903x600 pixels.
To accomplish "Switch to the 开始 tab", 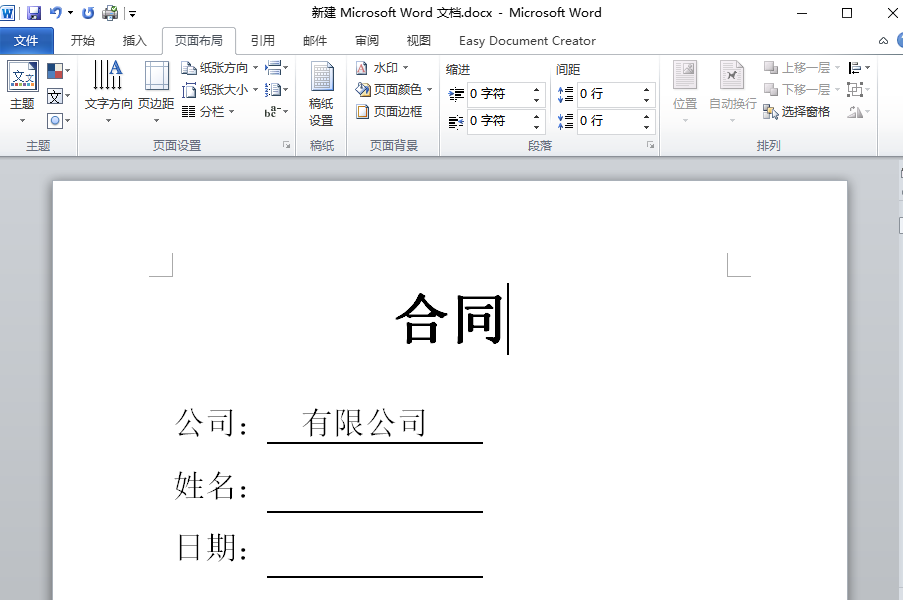I will click(82, 41).
